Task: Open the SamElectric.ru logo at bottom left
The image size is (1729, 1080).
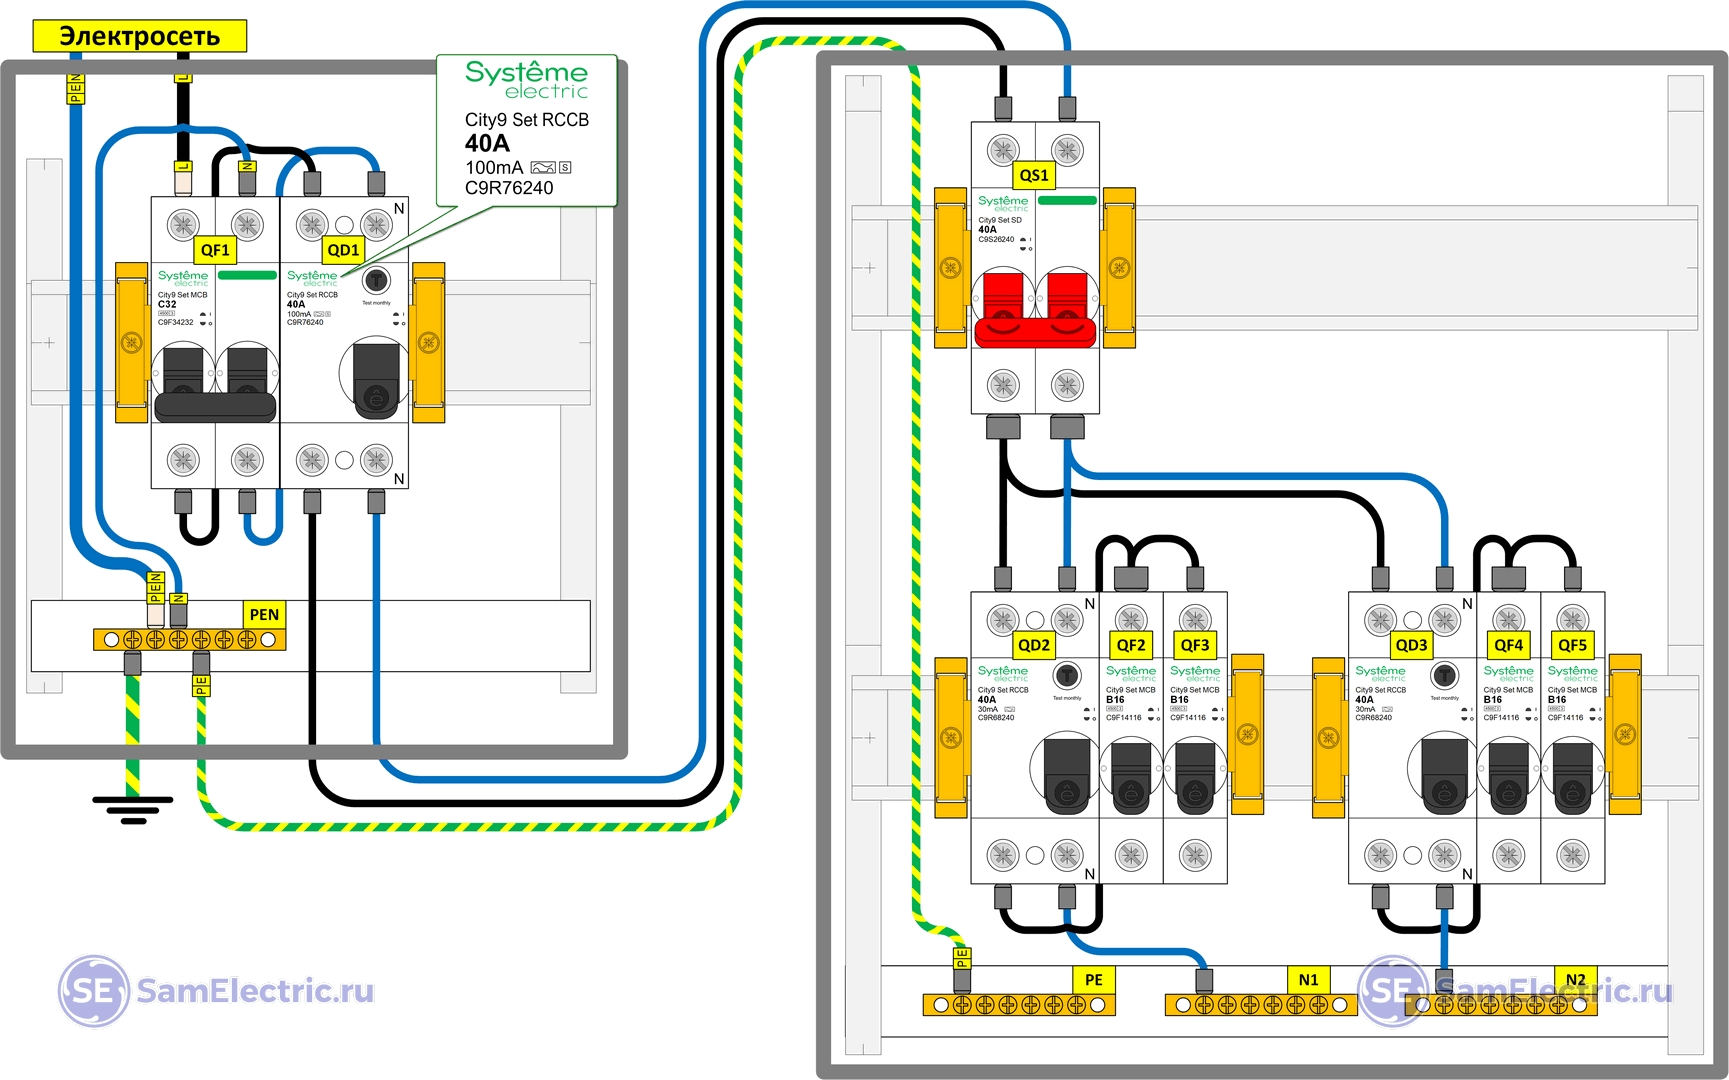Action: pos(216,991)
